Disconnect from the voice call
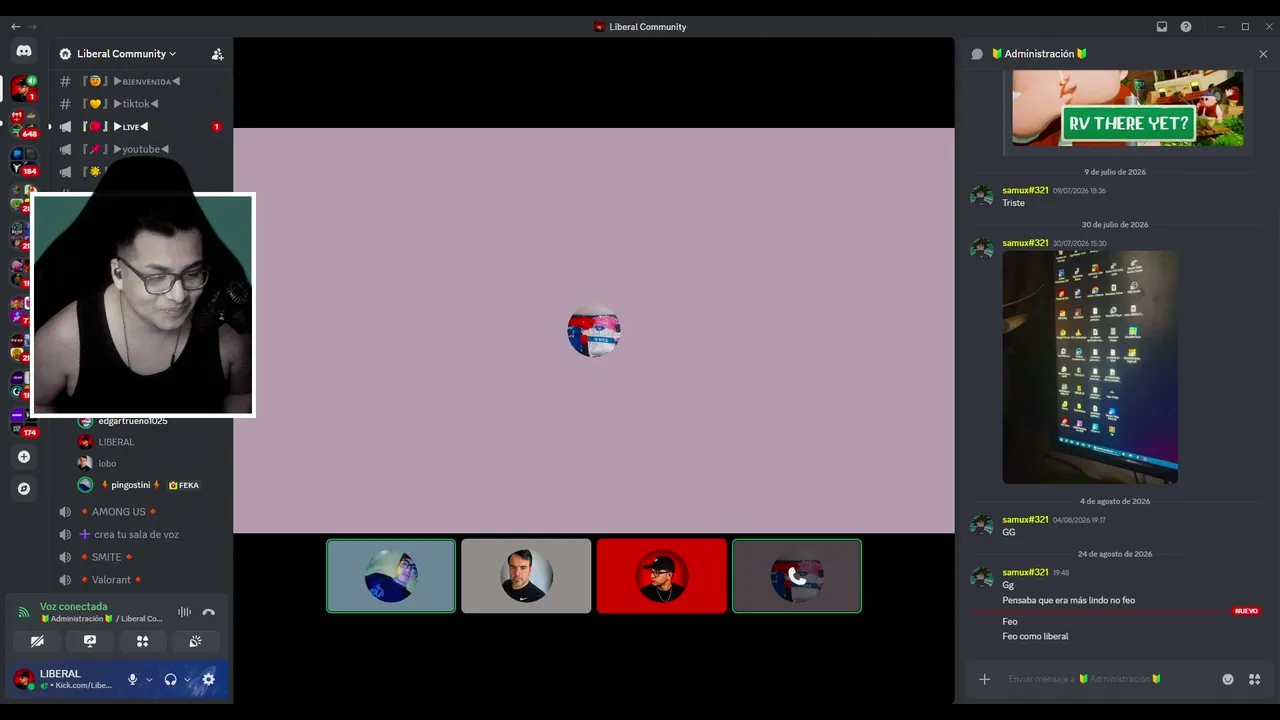 point(208,612)
